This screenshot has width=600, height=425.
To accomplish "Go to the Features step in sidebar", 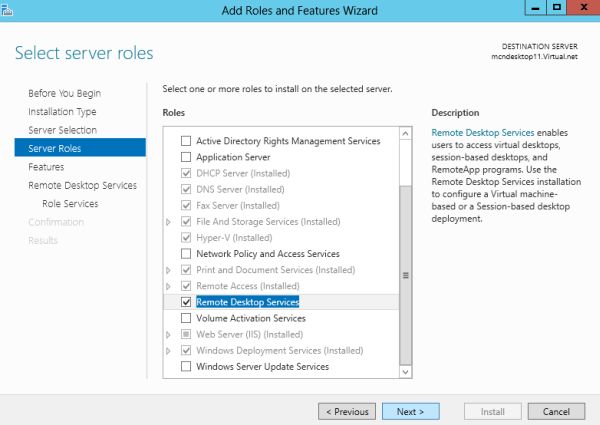I will click(46, 167).
